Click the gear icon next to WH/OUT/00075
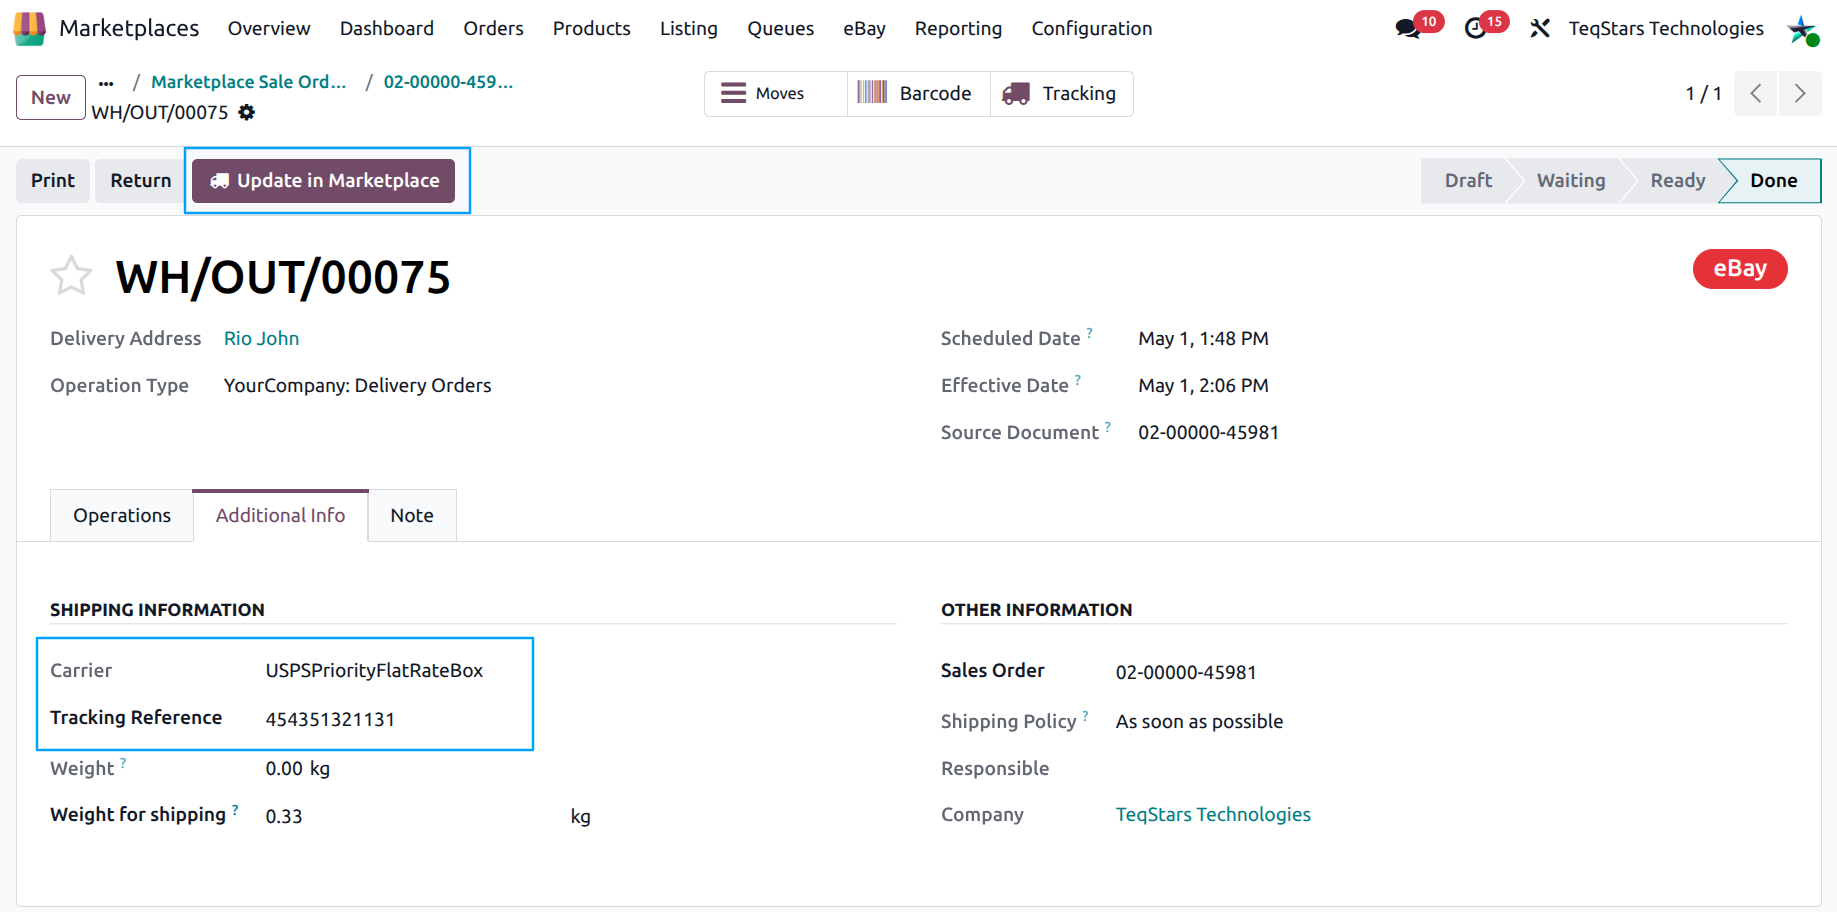This screenshot has width=1837, height=912. [x=247, y=112]
